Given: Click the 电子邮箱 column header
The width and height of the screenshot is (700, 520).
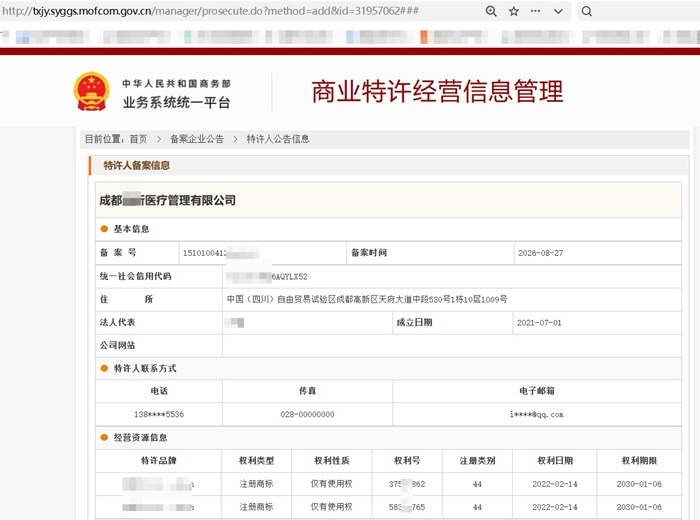Looking at the screenshot, I should (x=537, y=391).
